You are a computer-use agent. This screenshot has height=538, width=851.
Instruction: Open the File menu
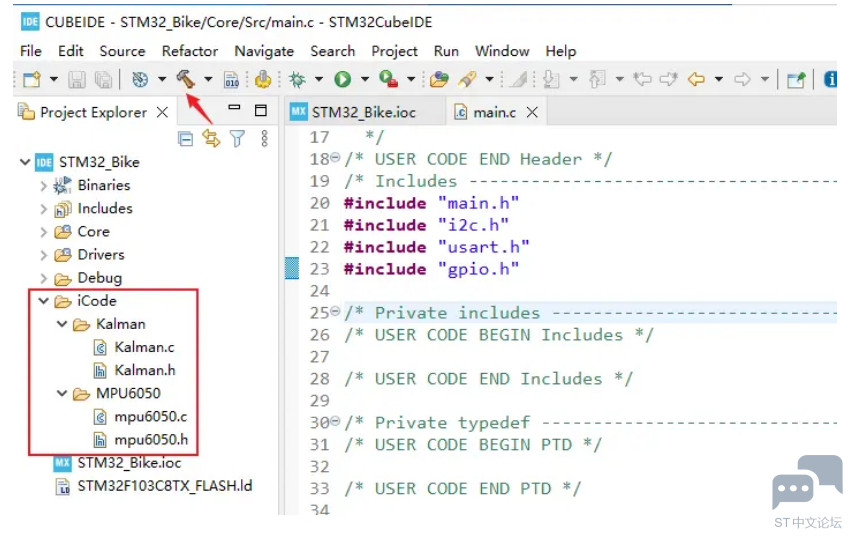point(31,51)
